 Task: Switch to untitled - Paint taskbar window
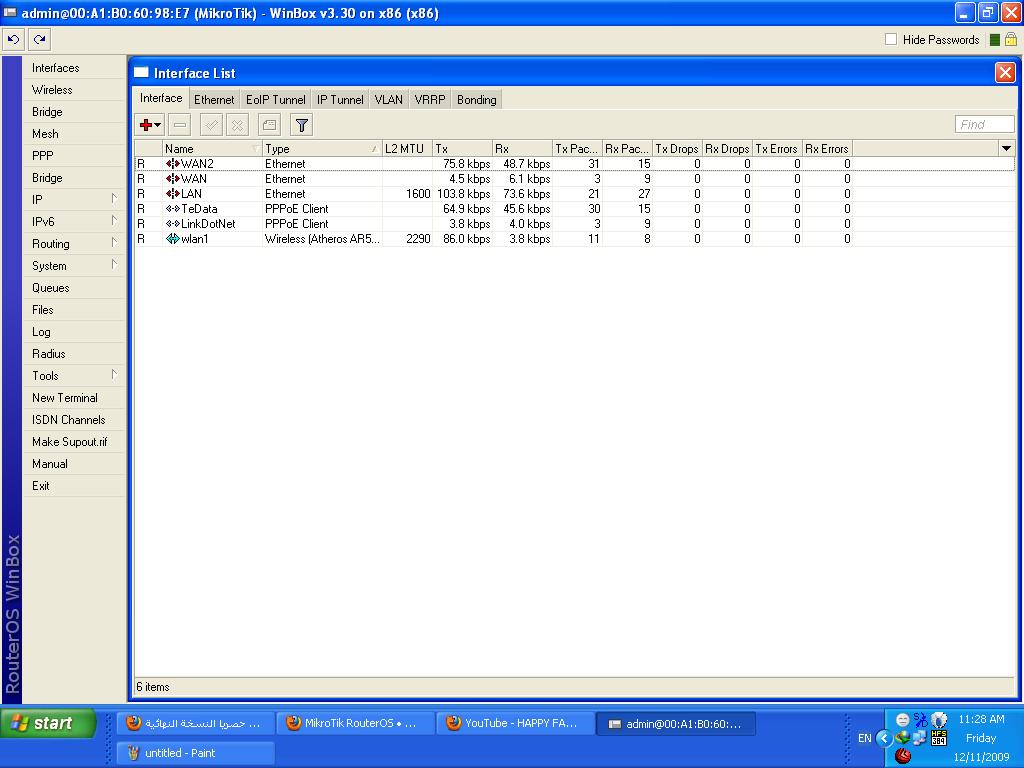195,753
